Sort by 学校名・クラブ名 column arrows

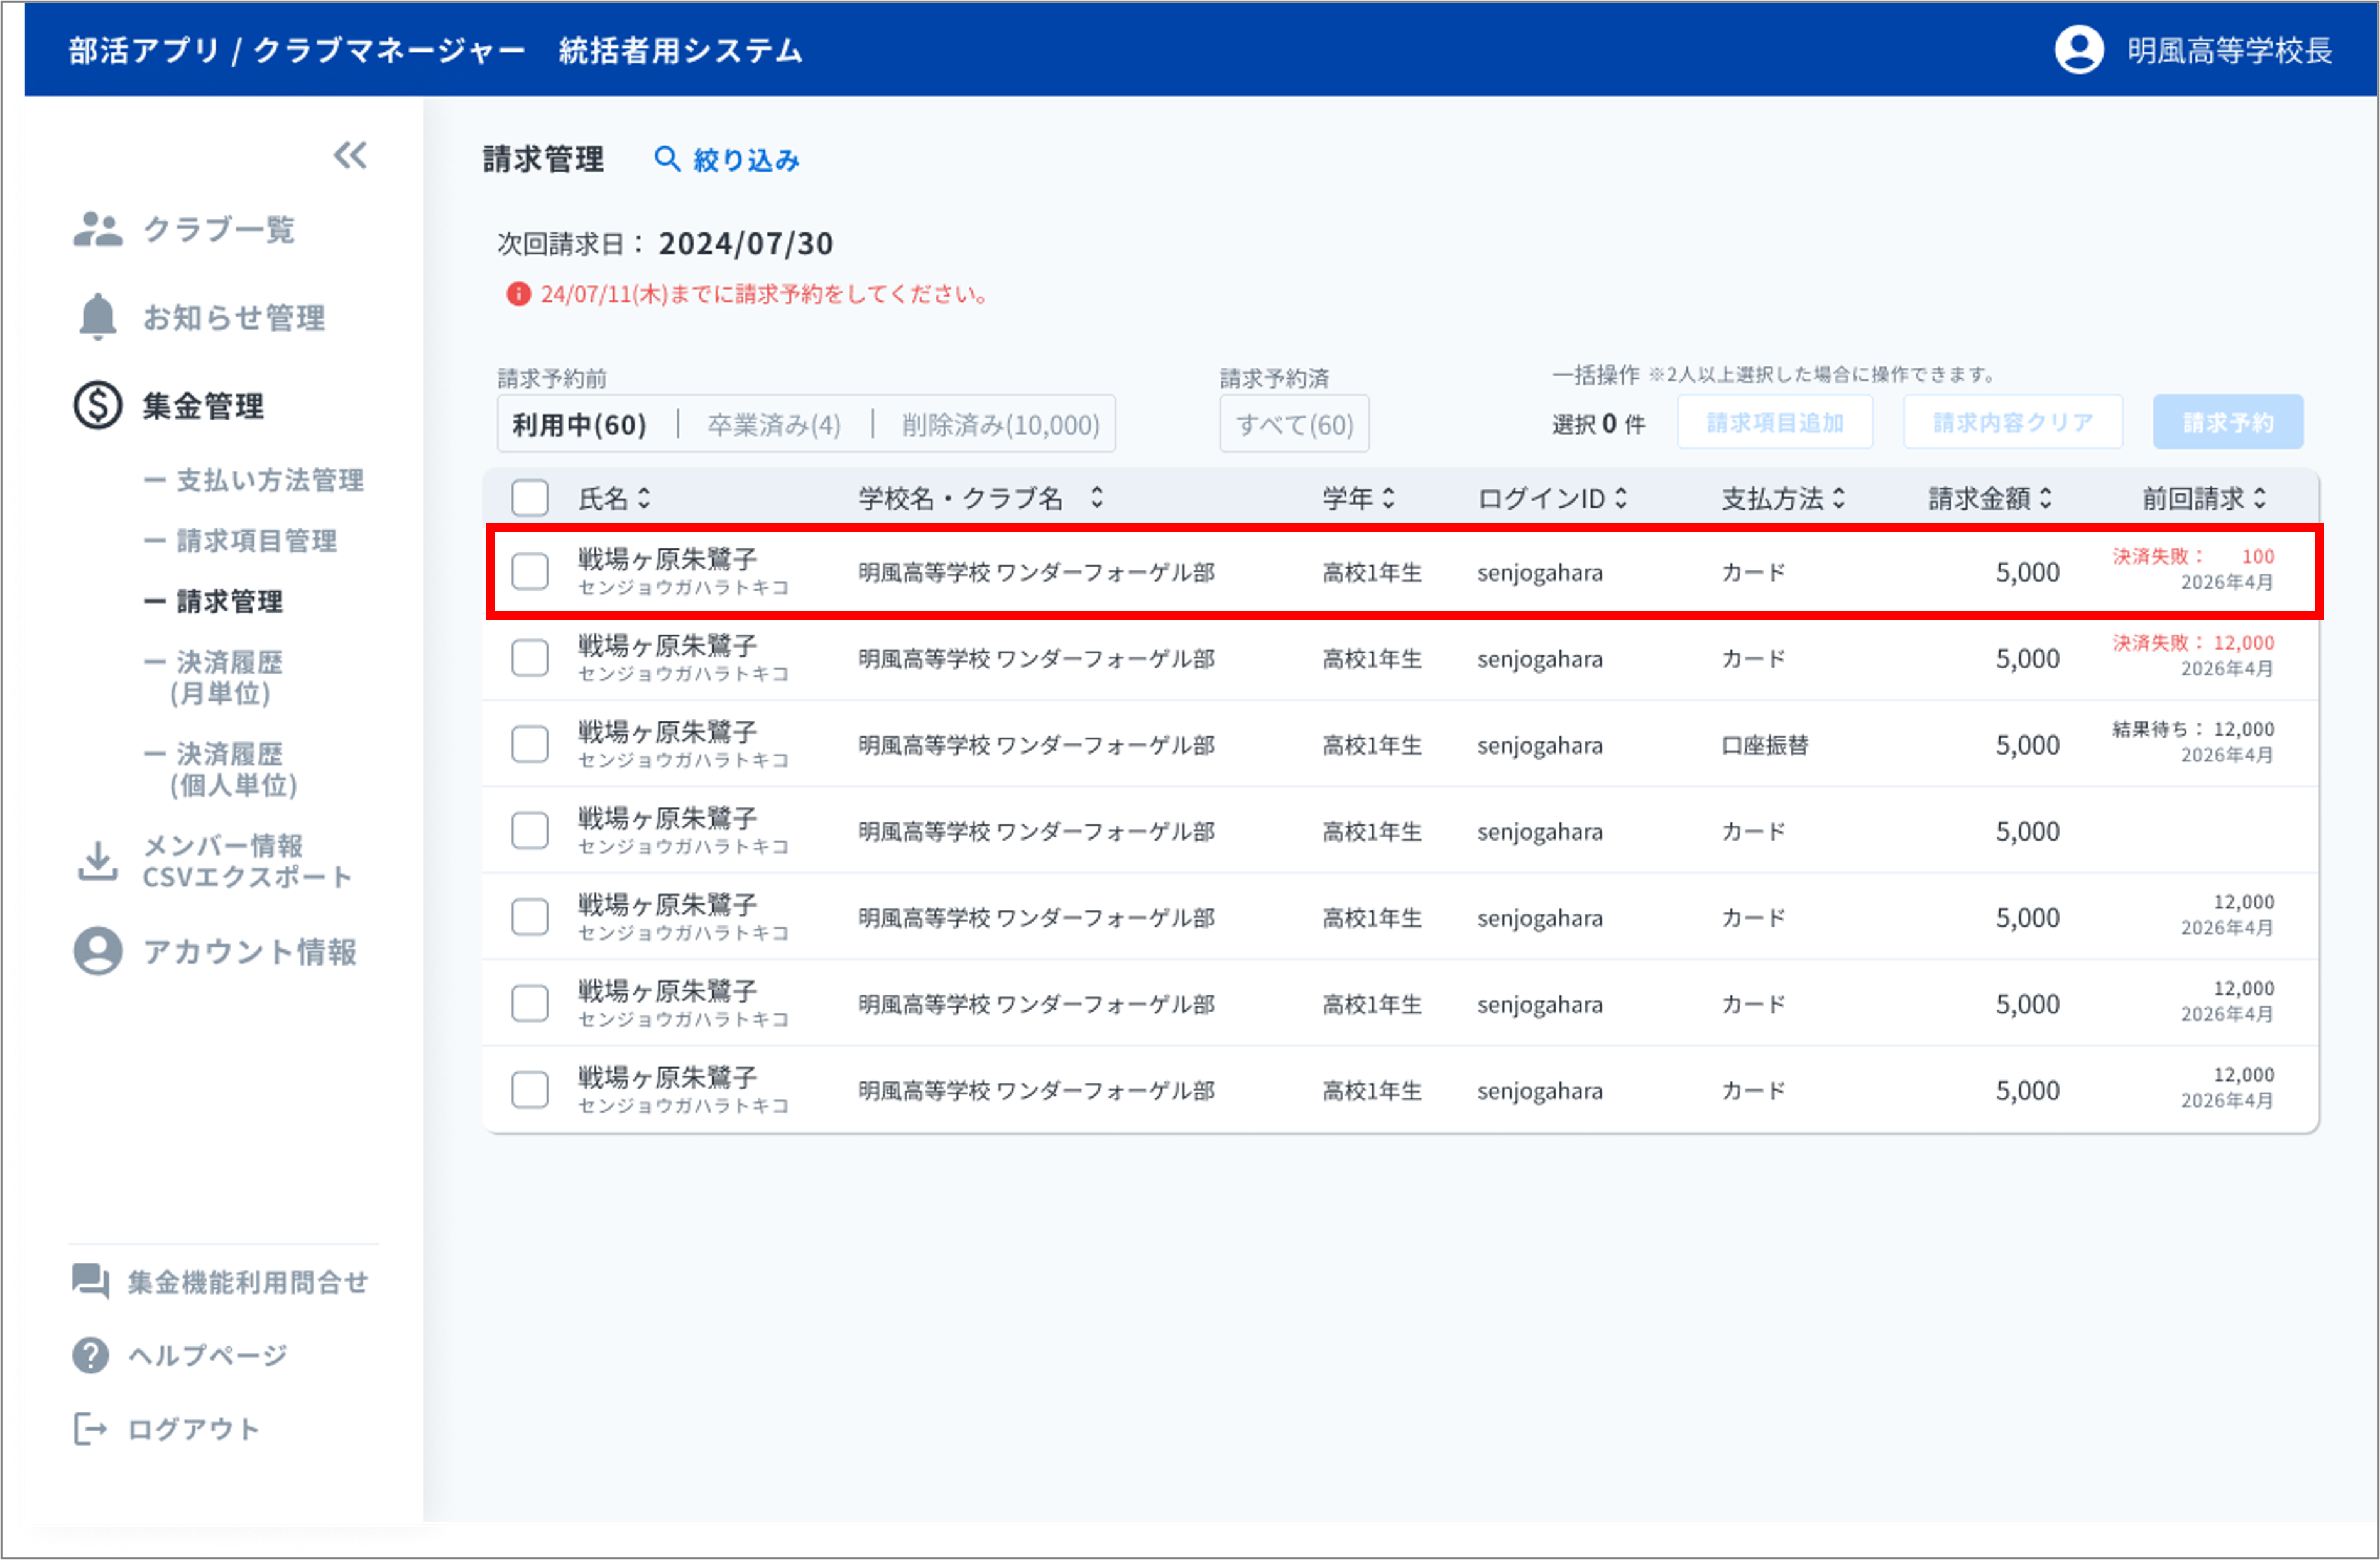click(x=1097, y=497)
